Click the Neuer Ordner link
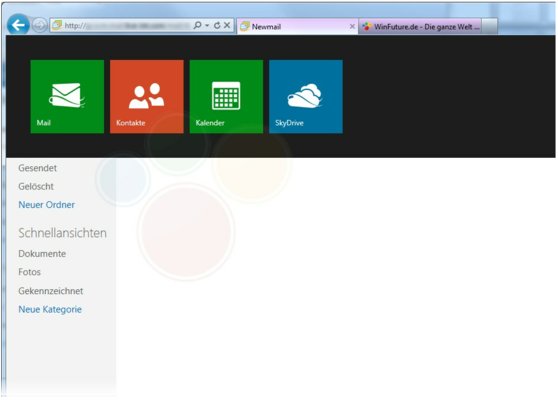 pos(47,205)
